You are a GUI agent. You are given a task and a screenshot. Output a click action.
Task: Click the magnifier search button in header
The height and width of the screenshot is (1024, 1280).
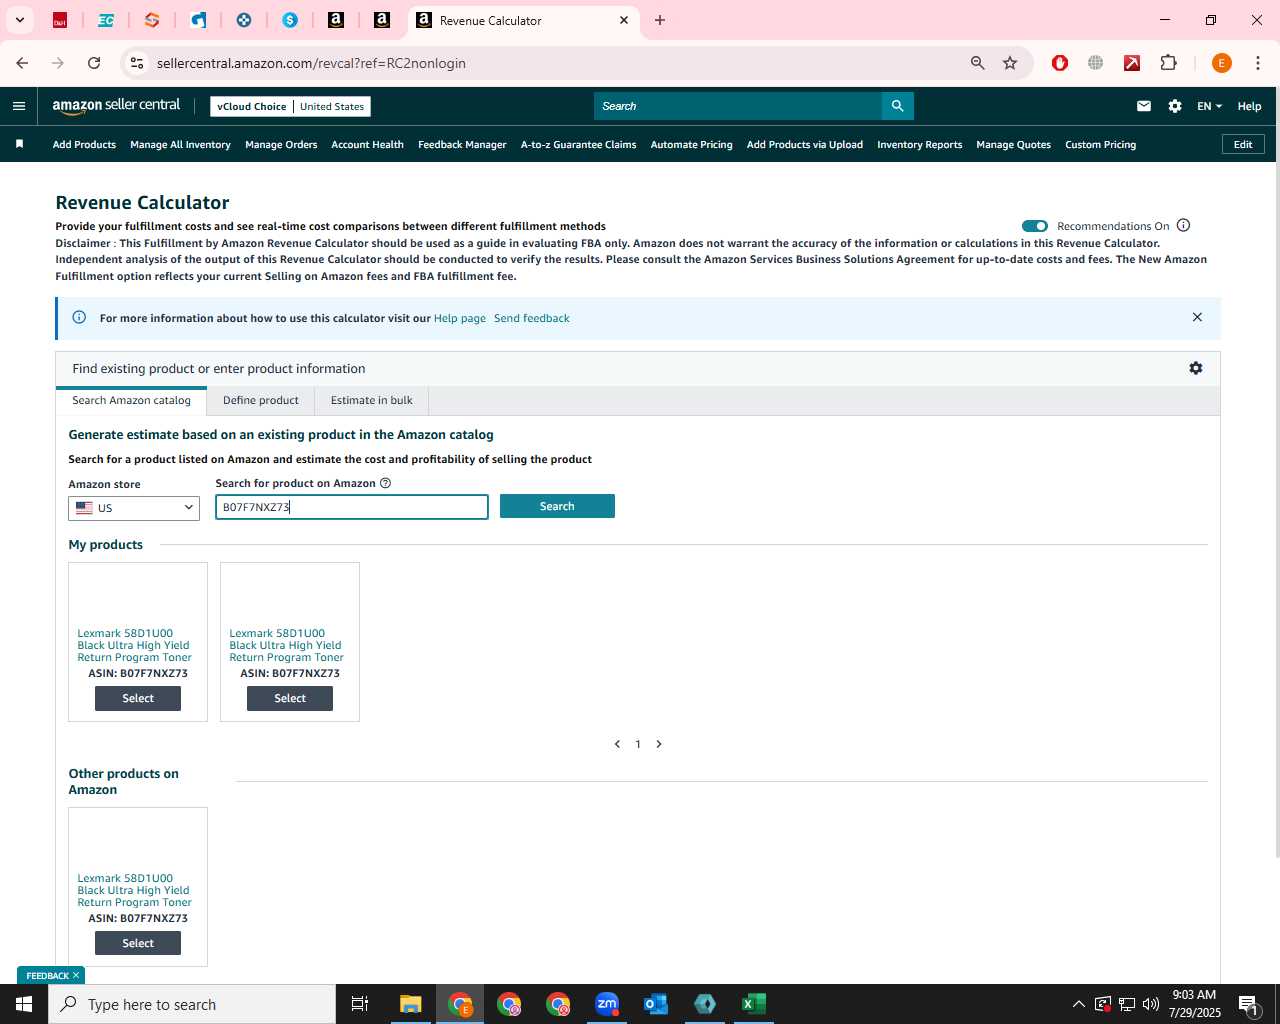click(x=897, y=106)
